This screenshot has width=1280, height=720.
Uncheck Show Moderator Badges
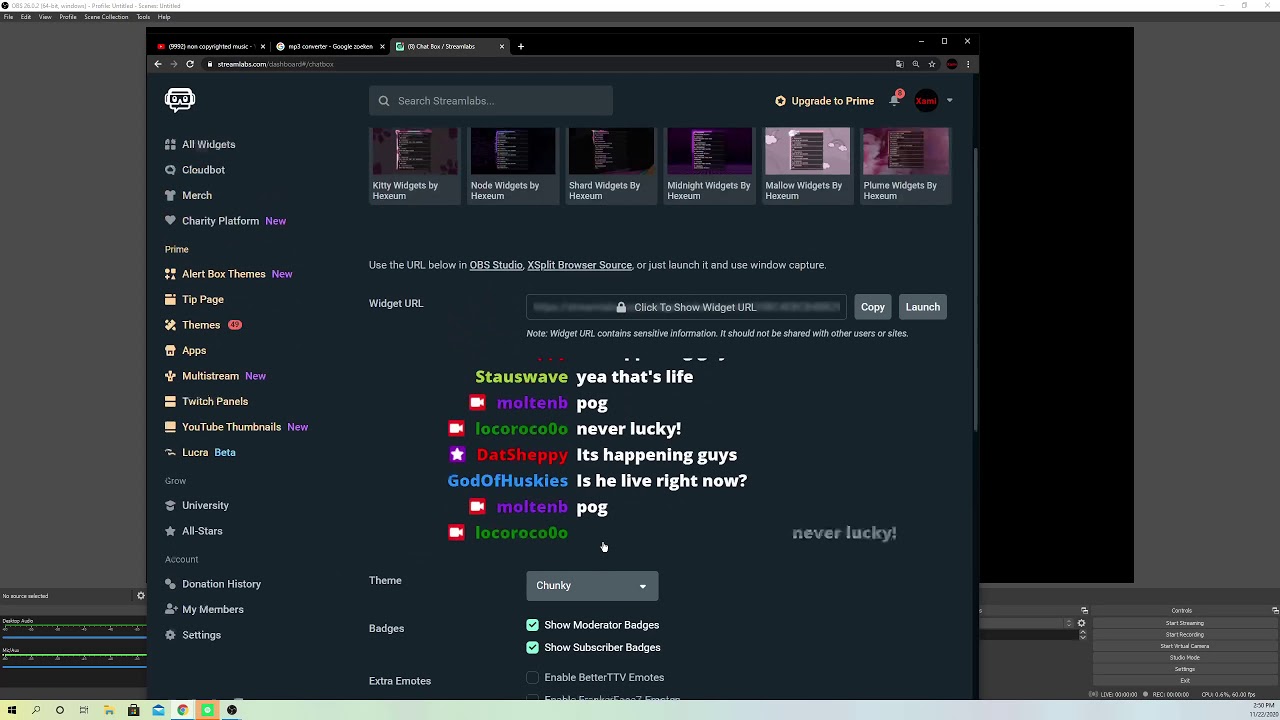click(532, 625)
